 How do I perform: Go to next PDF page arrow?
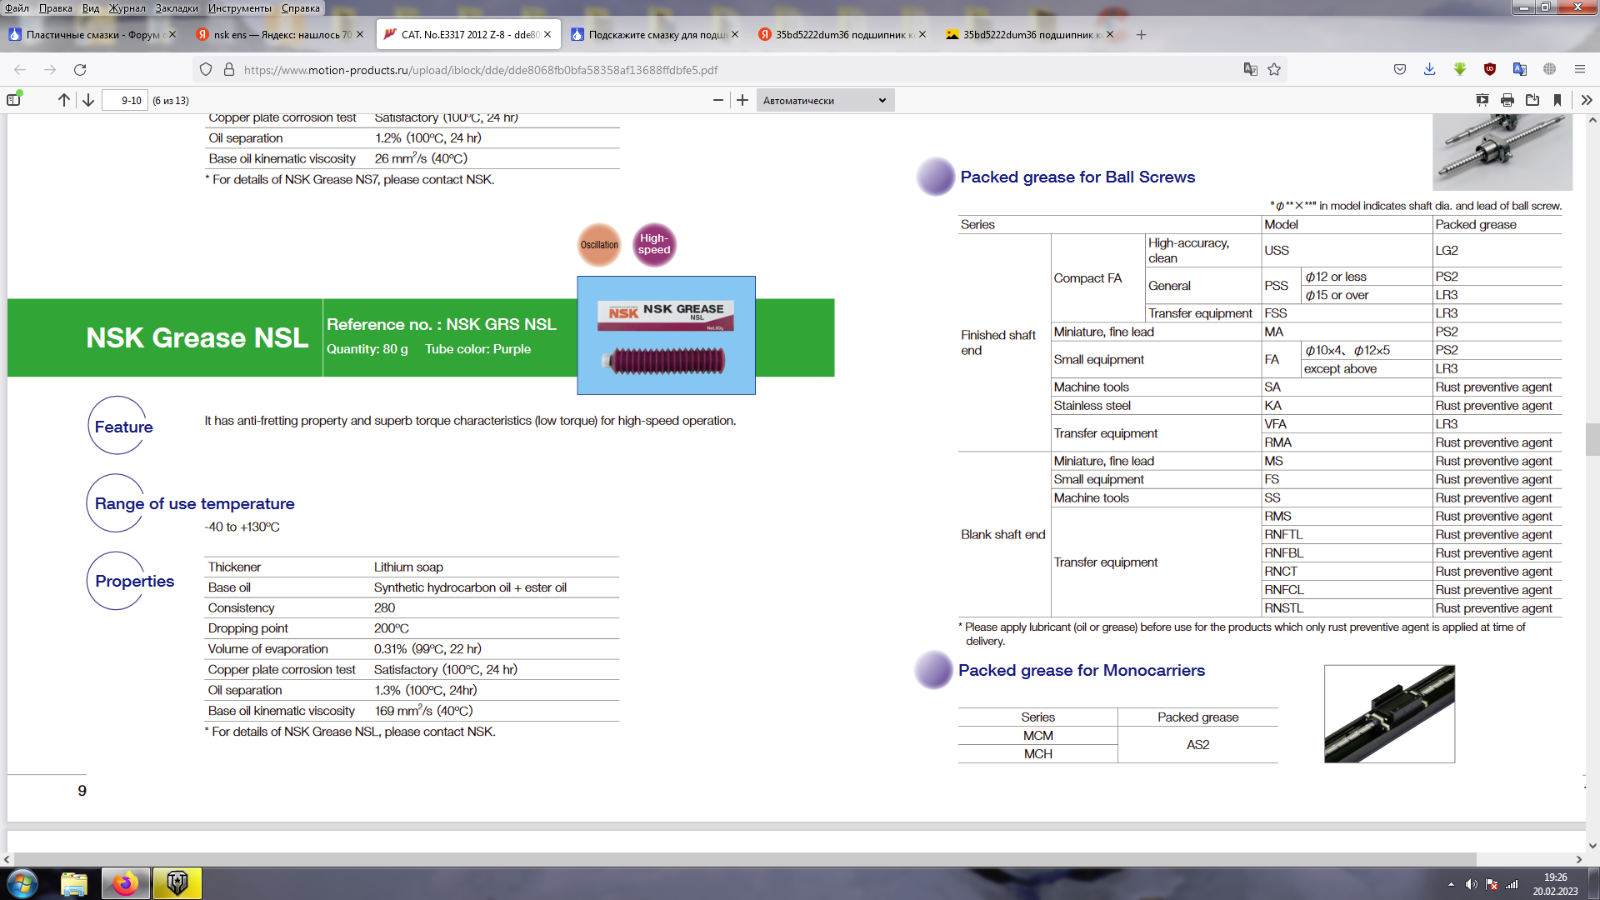click(x=88, y=100)
